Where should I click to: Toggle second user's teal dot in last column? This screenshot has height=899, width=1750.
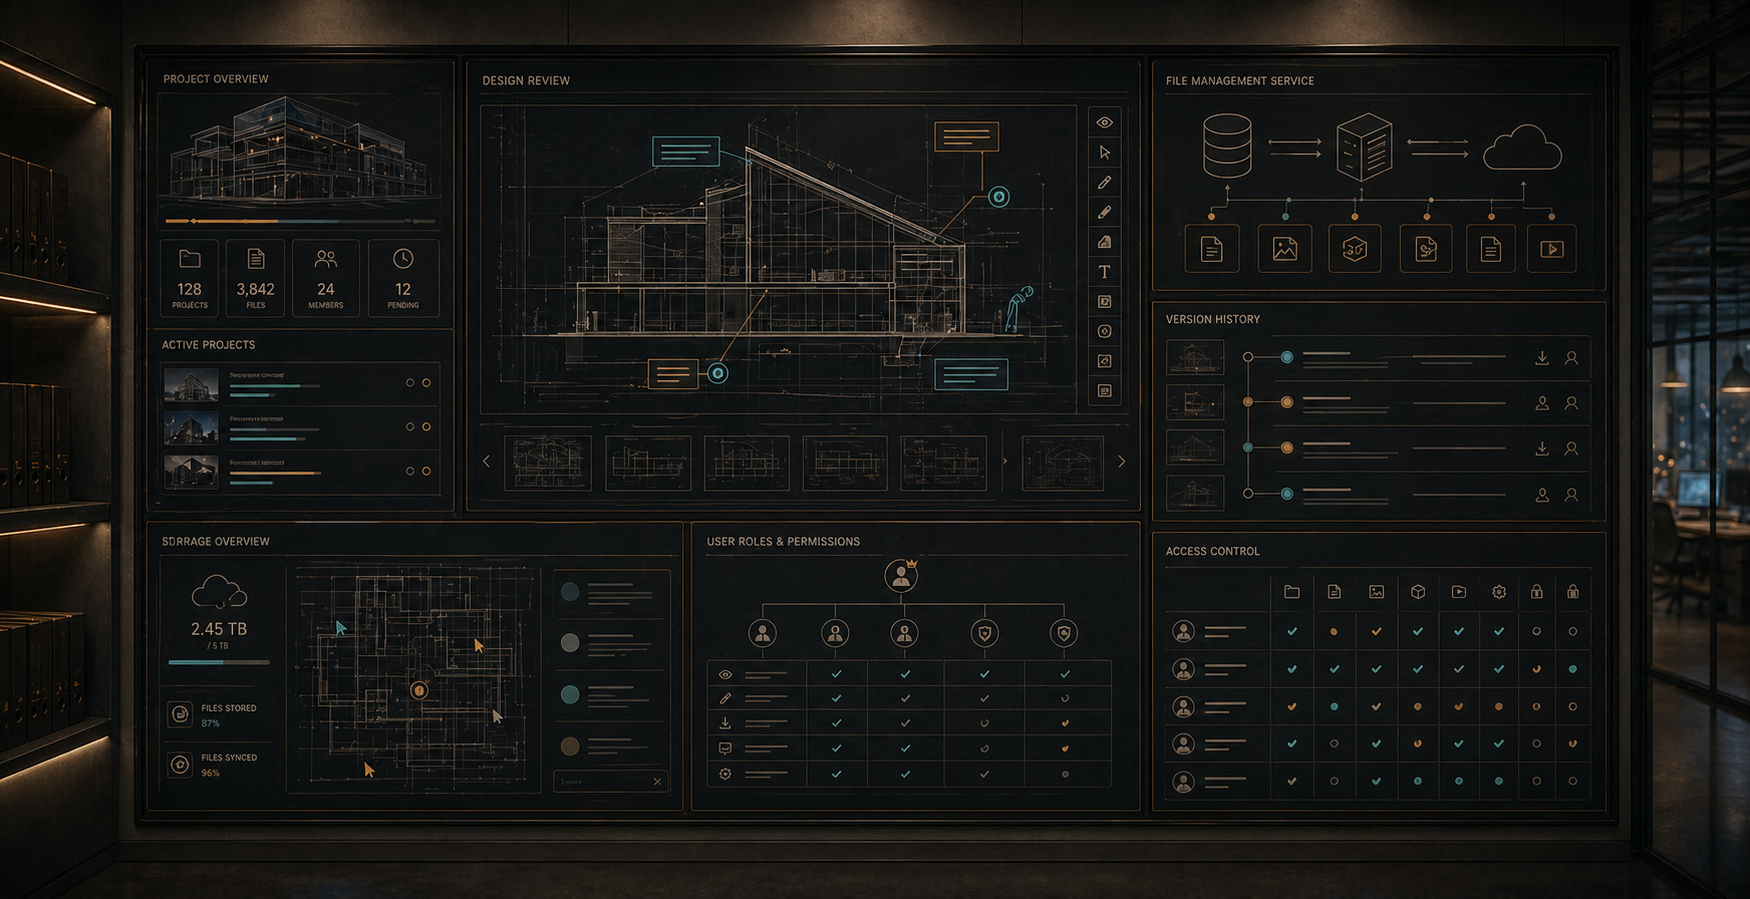pos(1573,669)
